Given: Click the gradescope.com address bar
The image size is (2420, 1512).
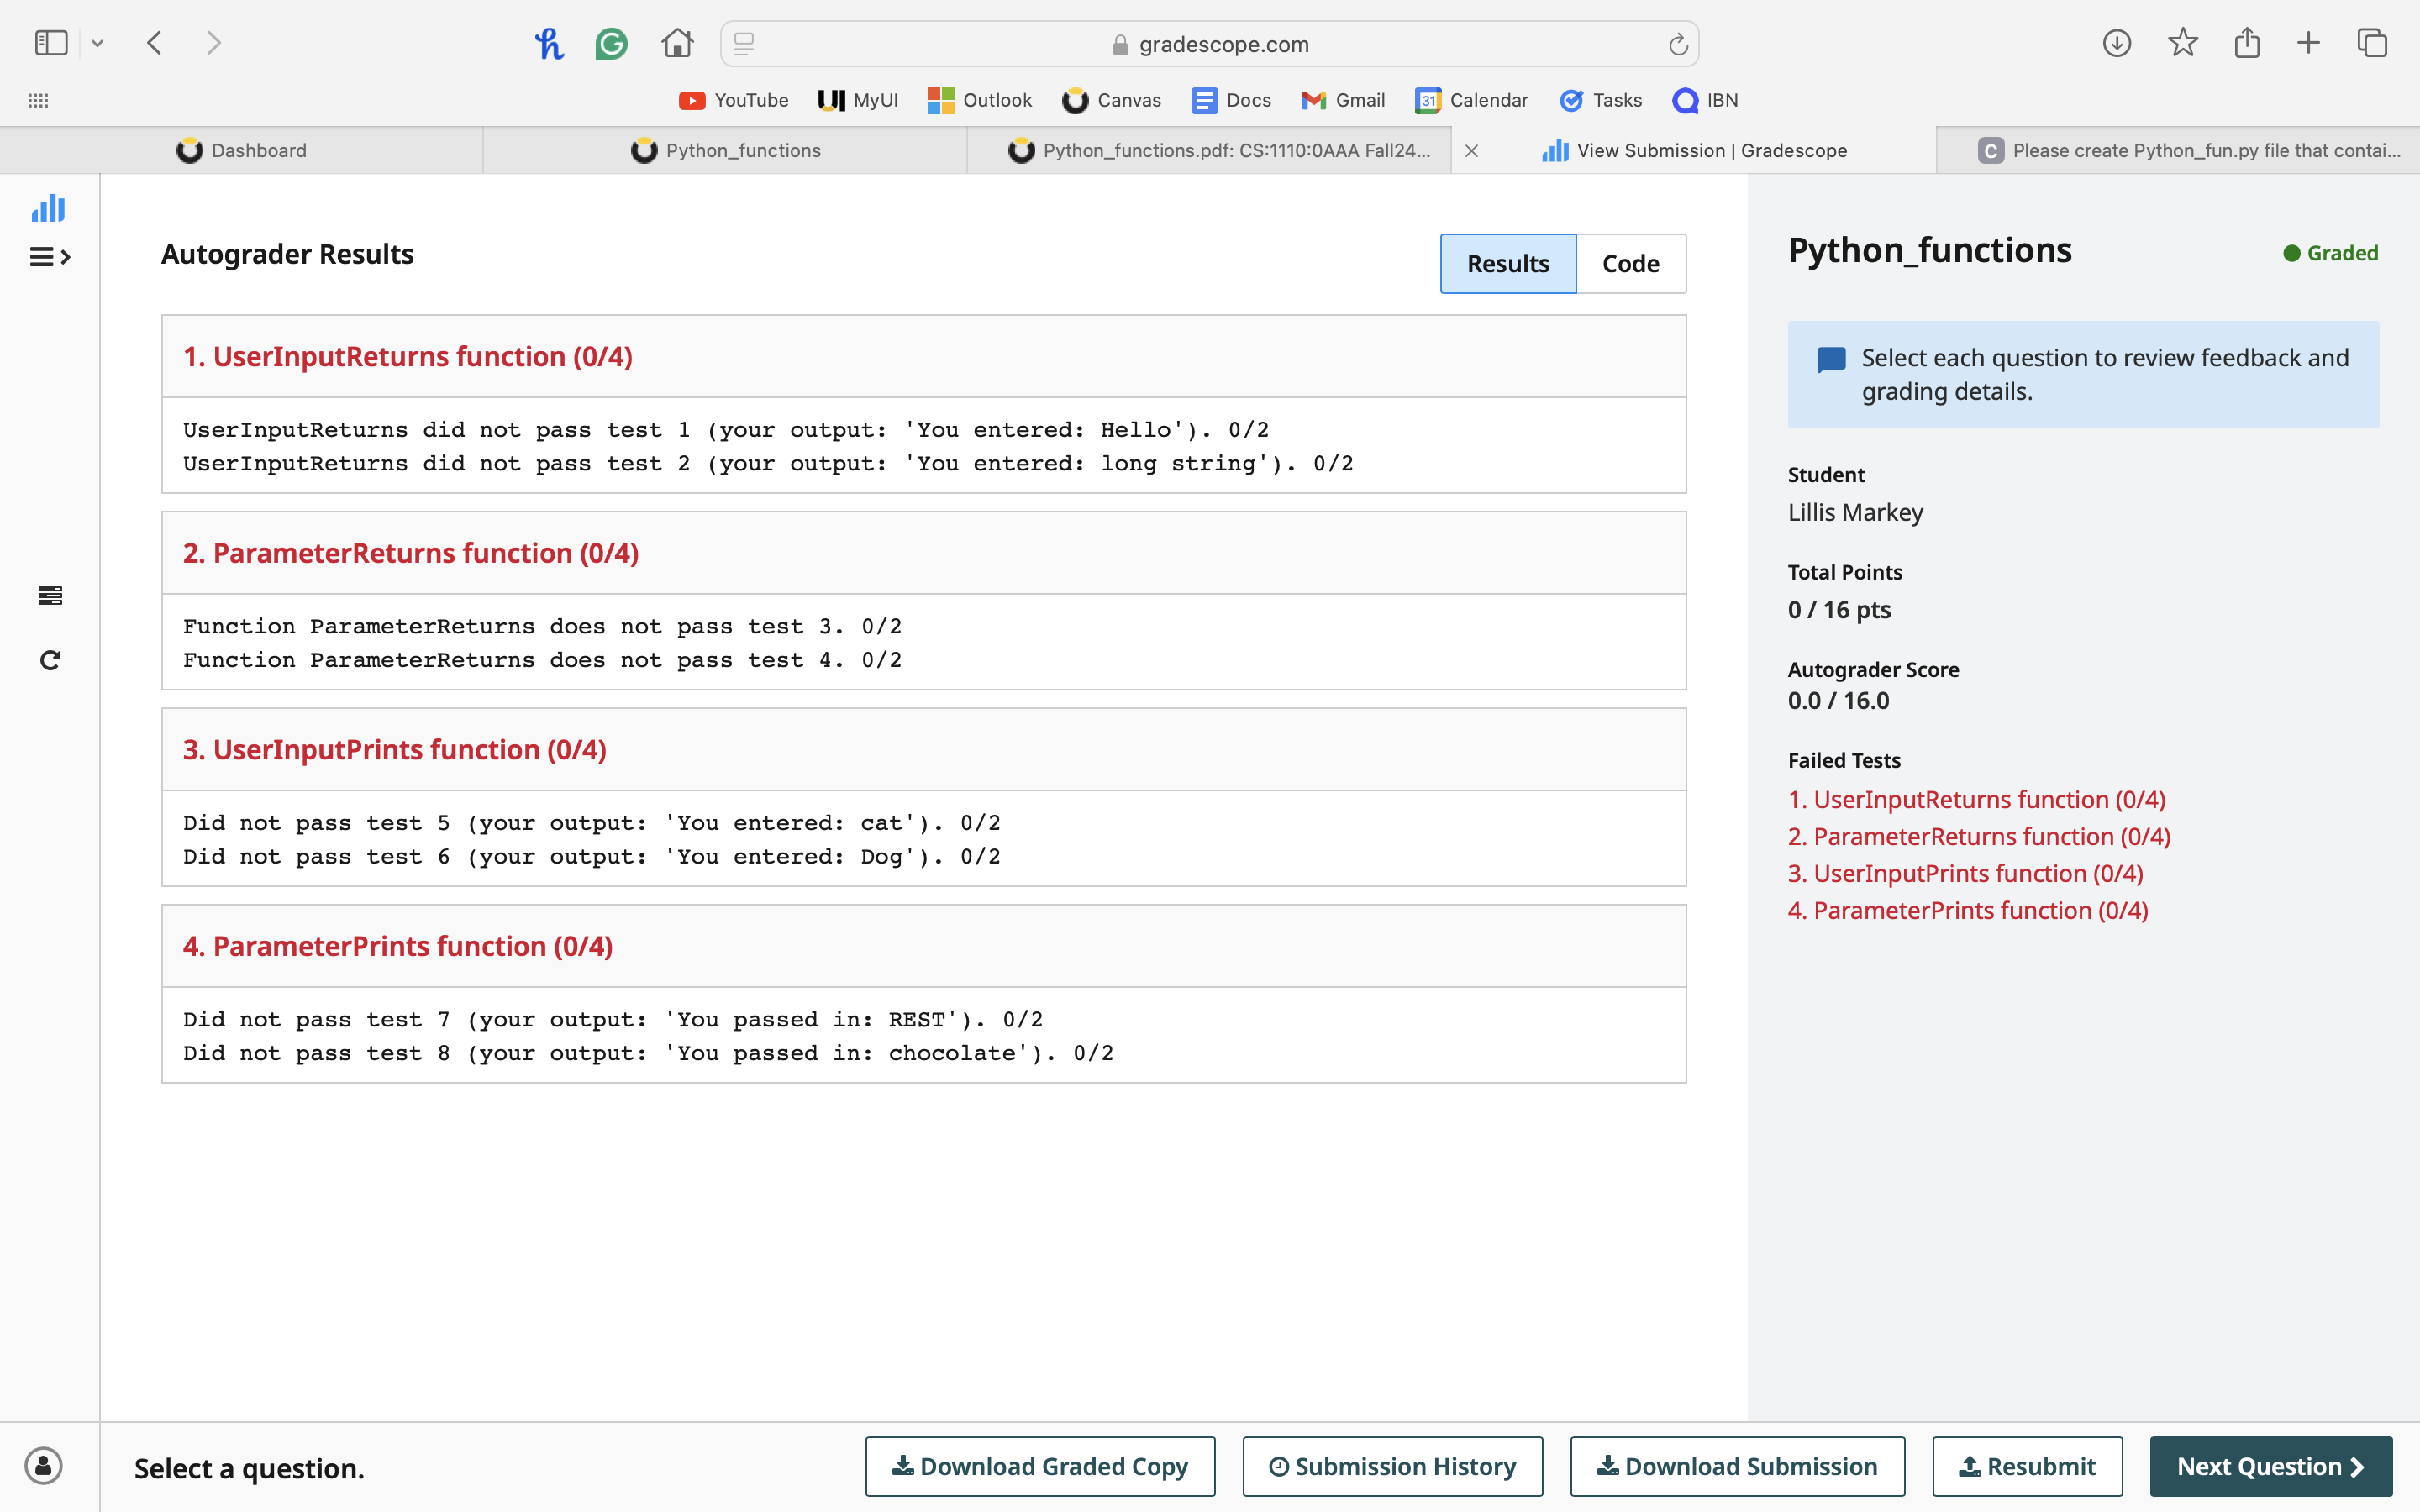Looking at the screenshot, I should pos(1209,44).
